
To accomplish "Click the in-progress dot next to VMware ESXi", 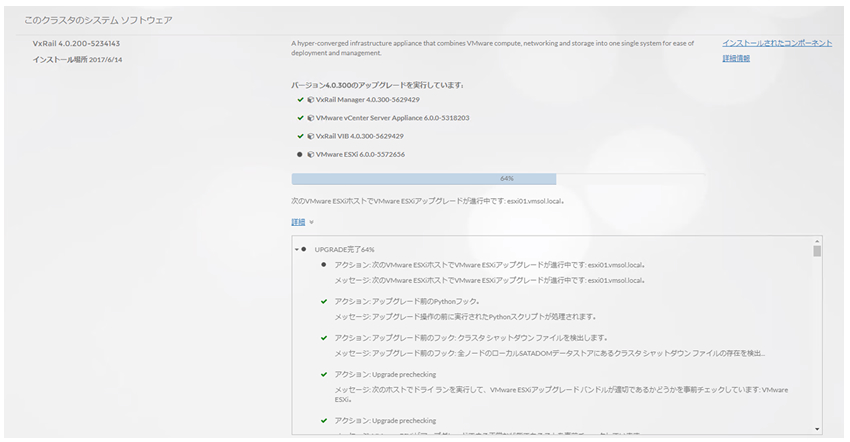I will tap(299, 155).
